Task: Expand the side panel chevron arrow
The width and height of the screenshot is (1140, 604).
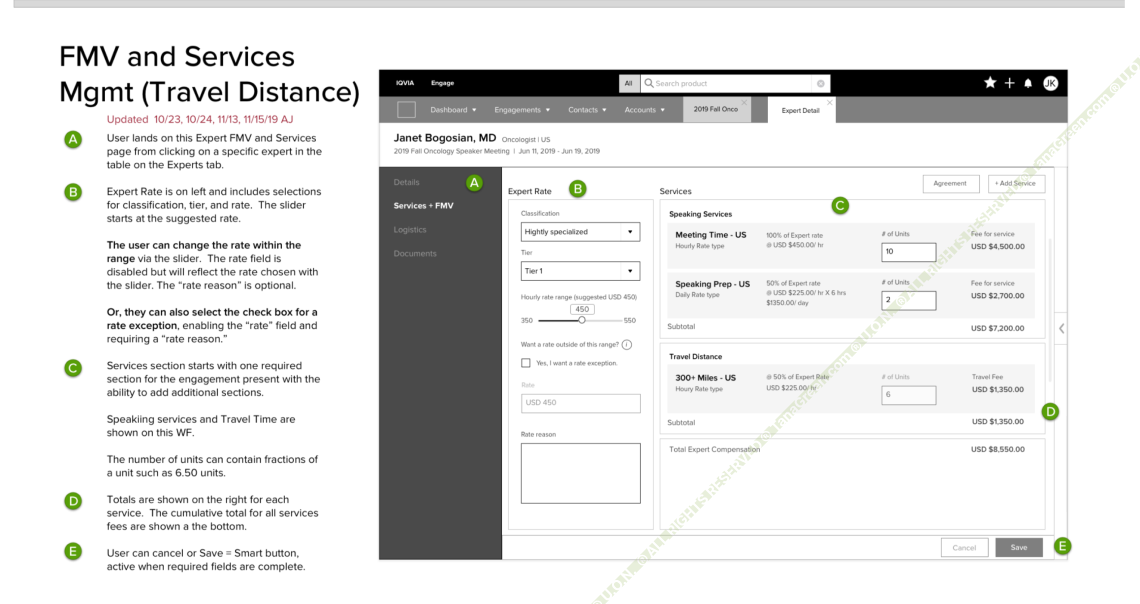Action: [x=1061, y=329]
